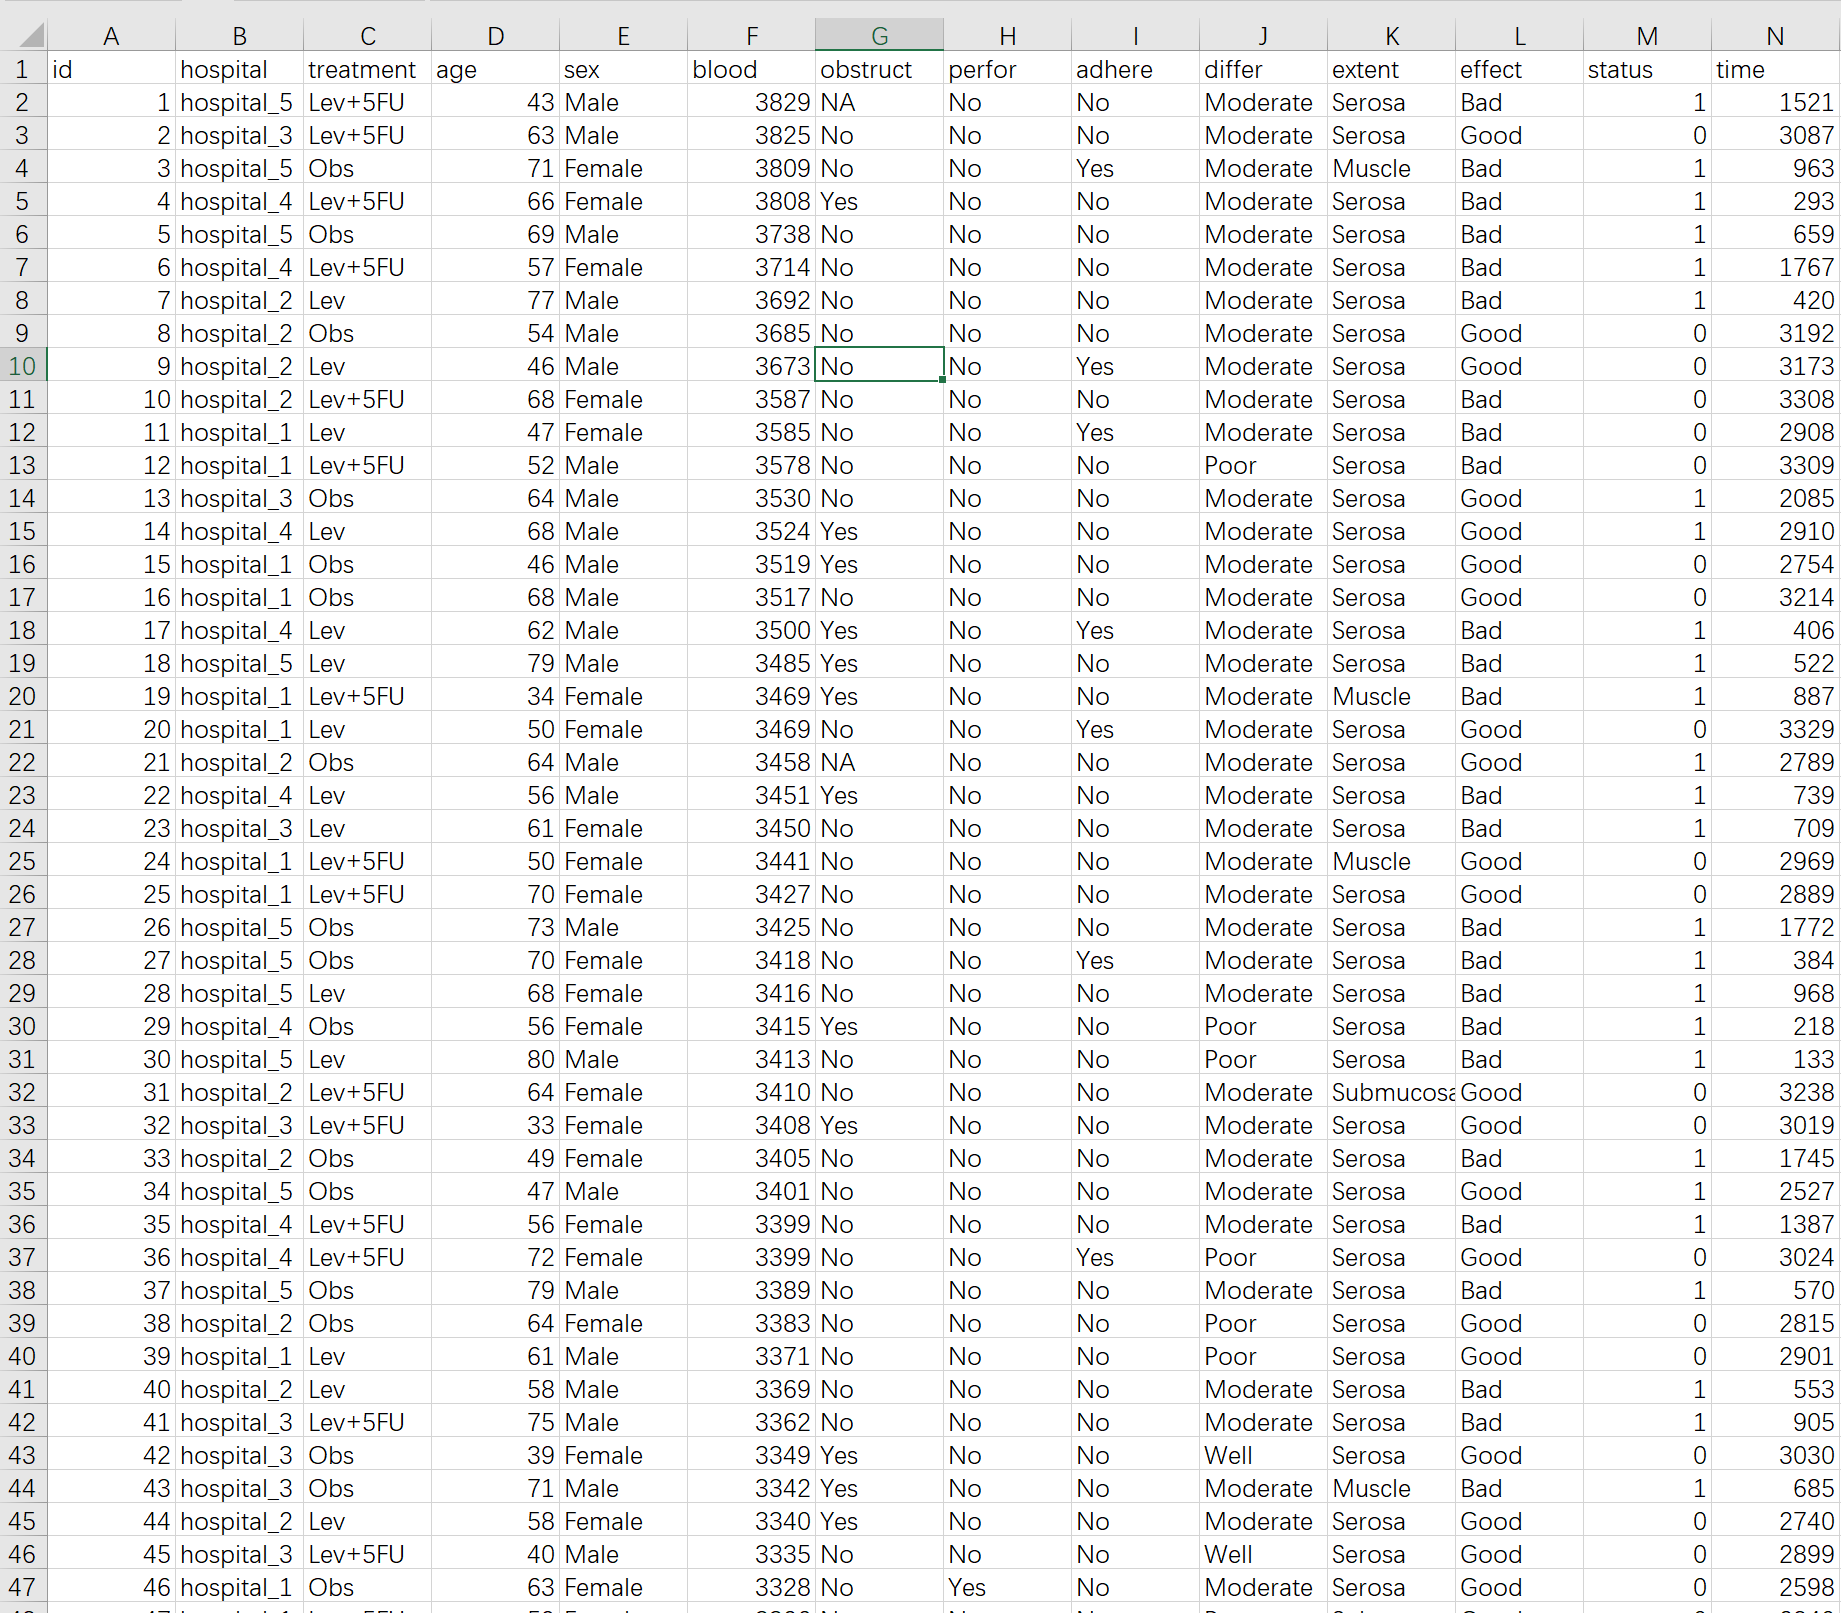Select column N header
1841x1613 pixels.
pos(1775,36)
